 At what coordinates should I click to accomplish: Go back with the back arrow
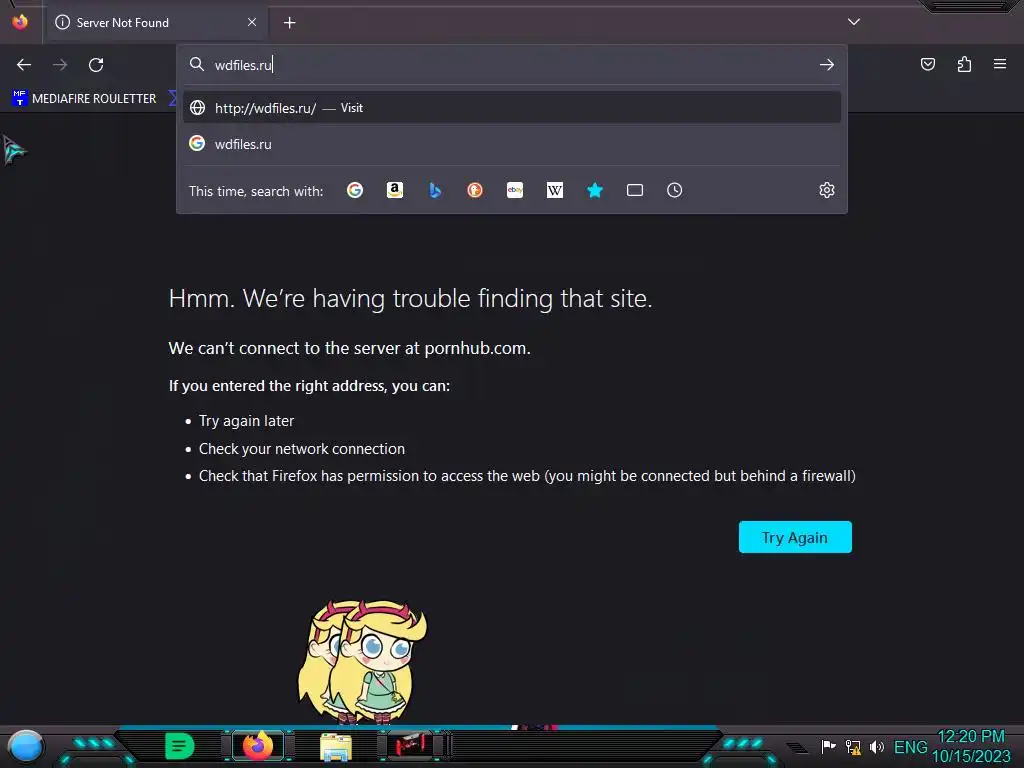tap(24, 65)
